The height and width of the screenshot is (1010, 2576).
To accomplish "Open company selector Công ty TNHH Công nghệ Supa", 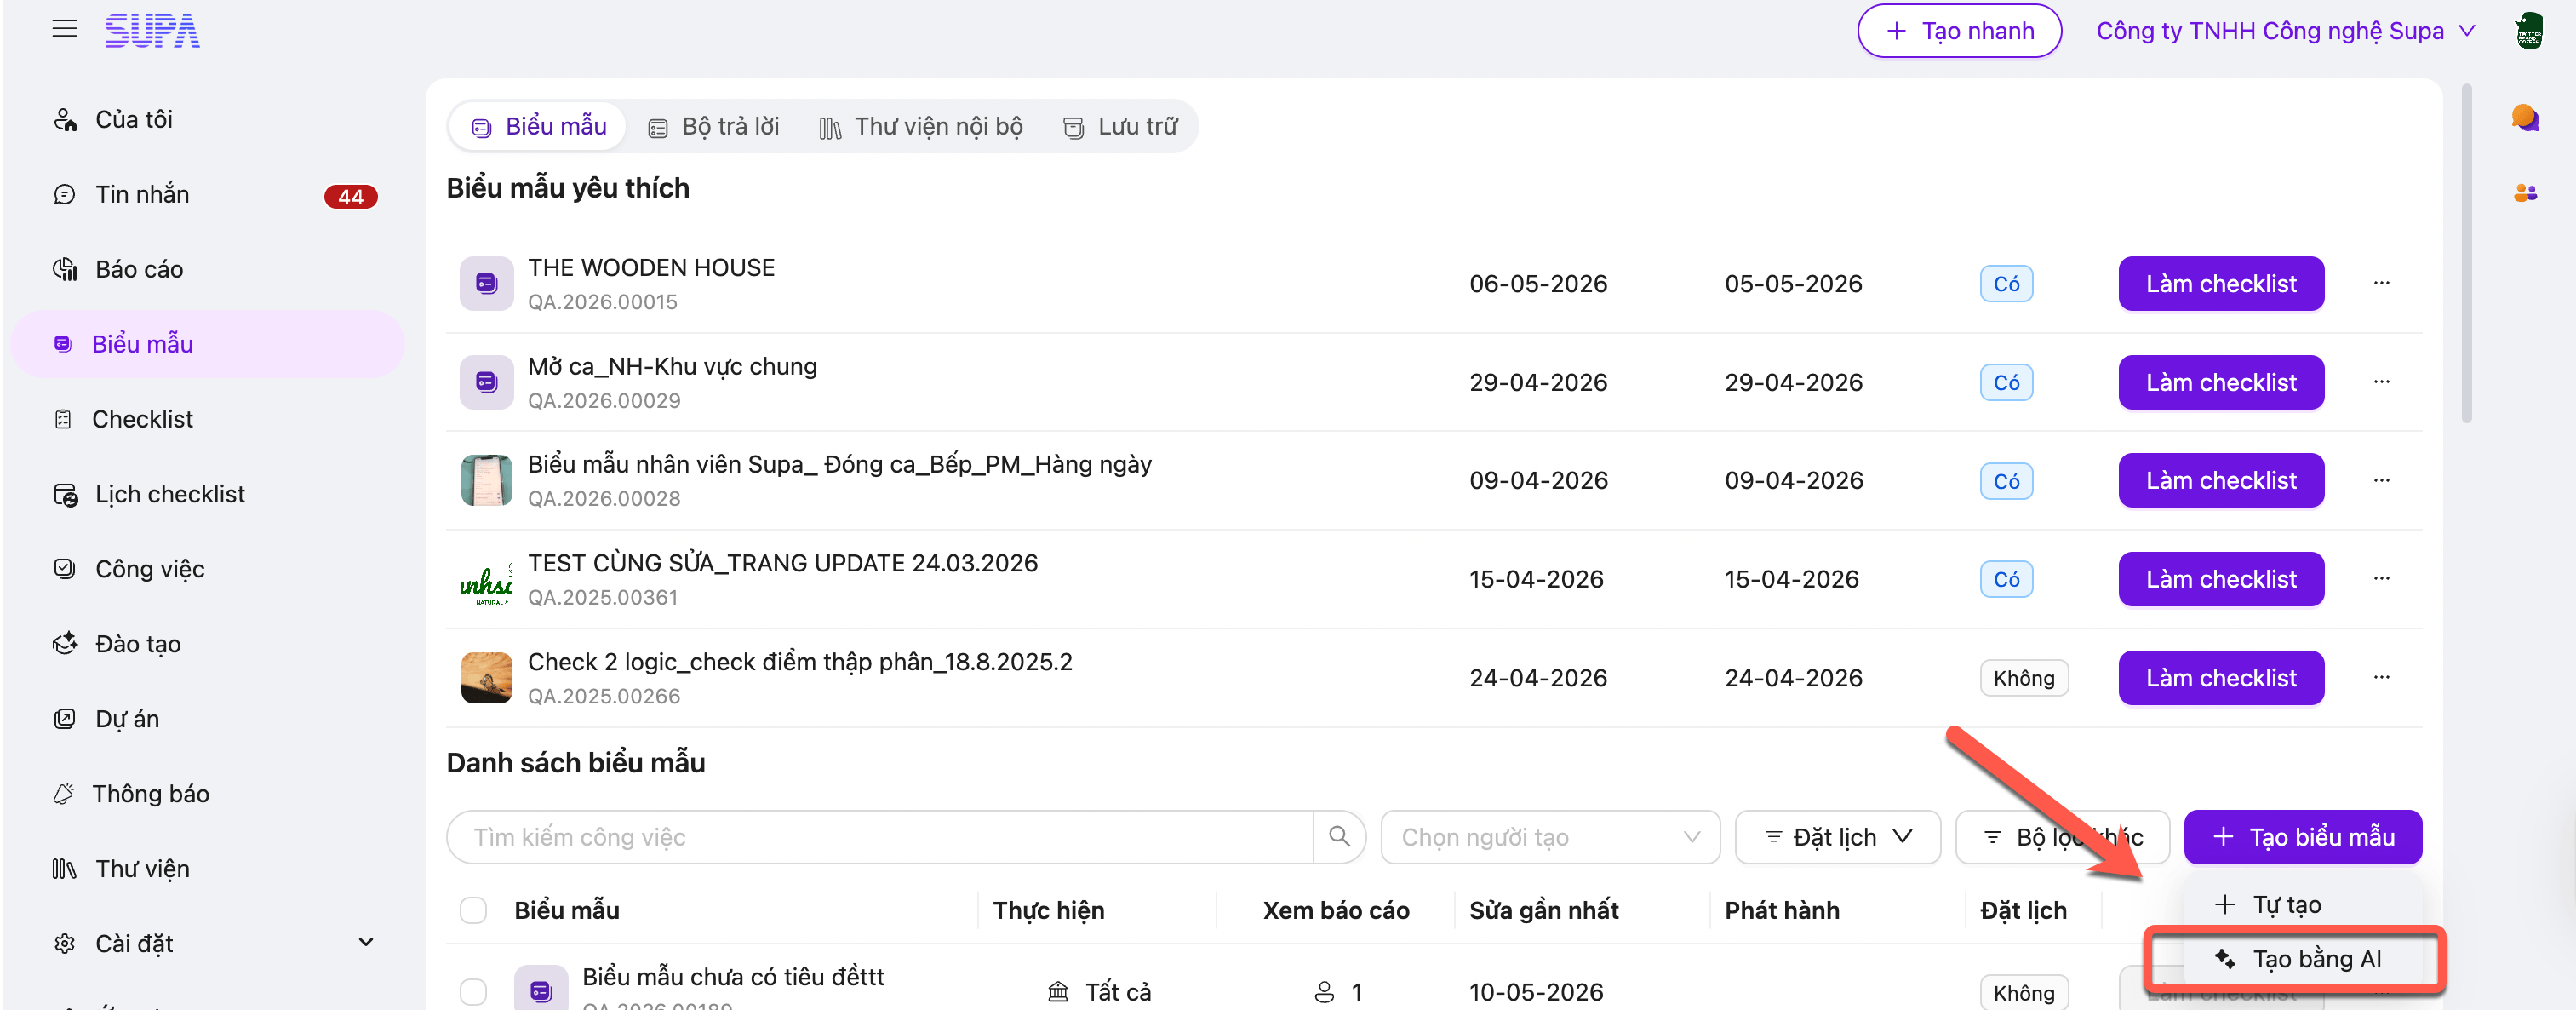I will click(2284, 31).
